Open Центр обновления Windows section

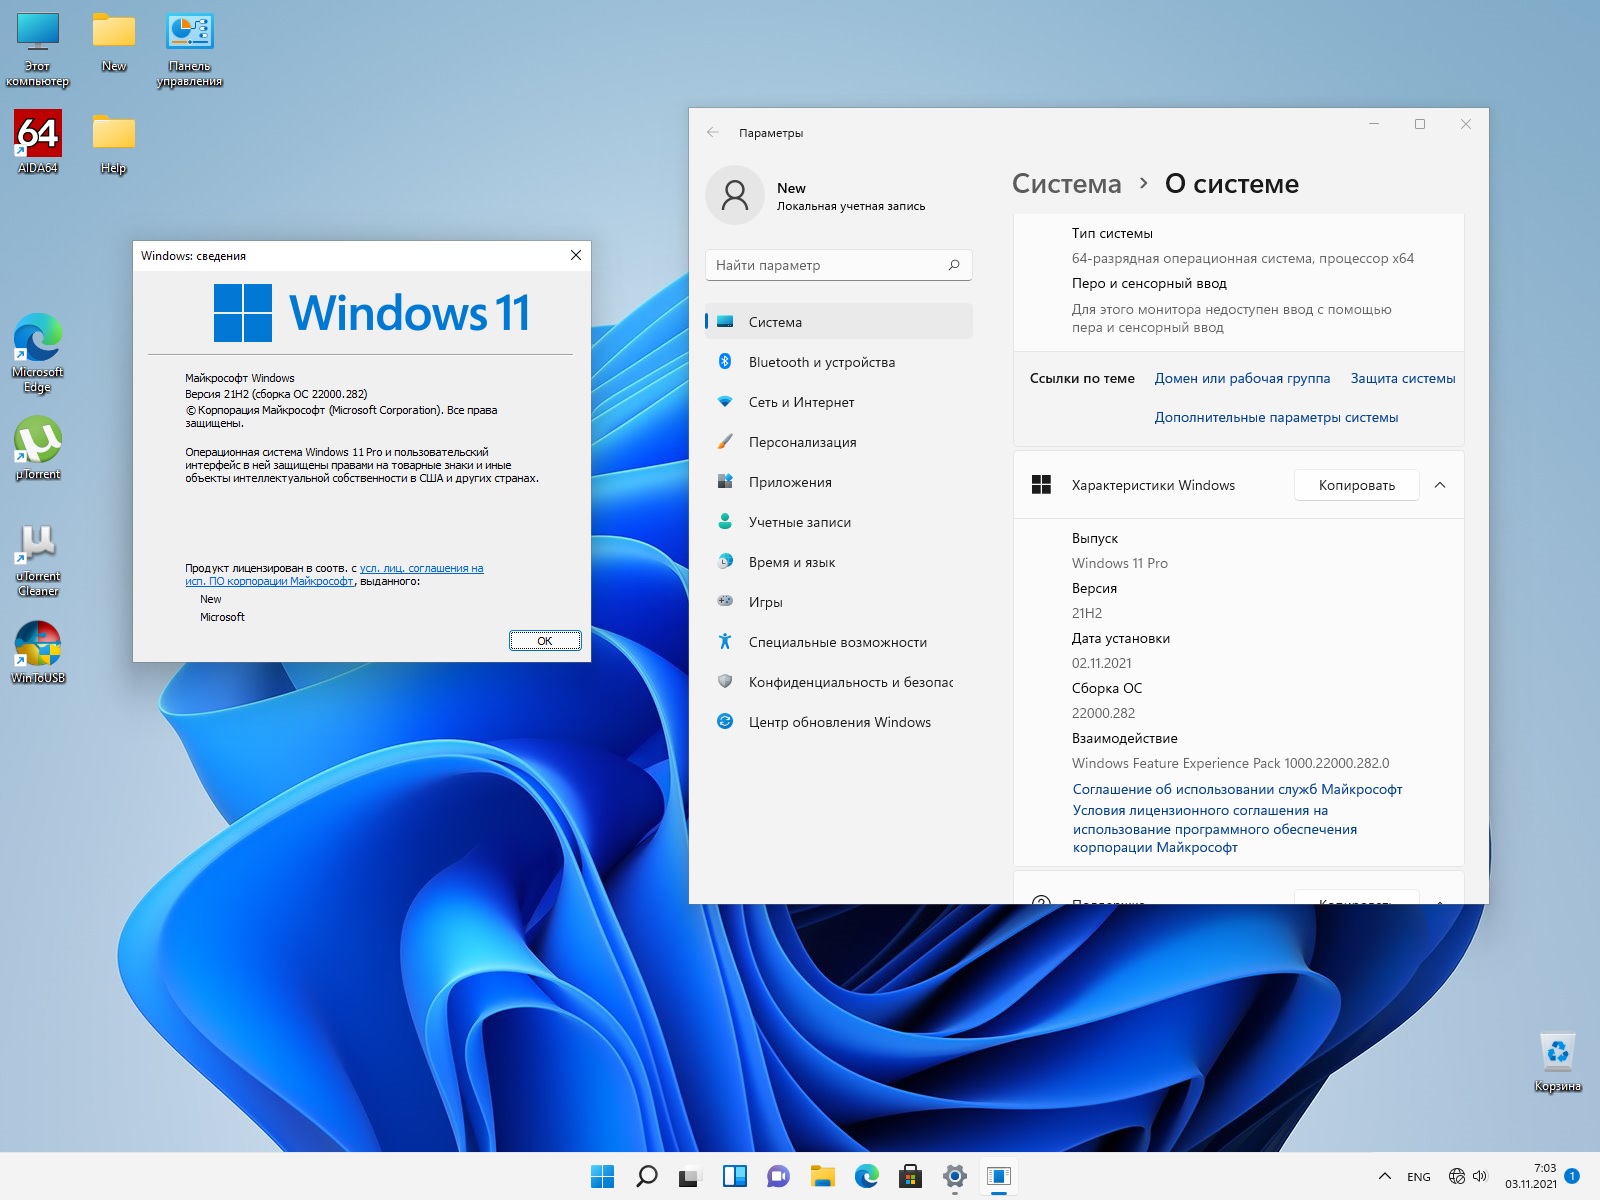click(x=839, y=722)
